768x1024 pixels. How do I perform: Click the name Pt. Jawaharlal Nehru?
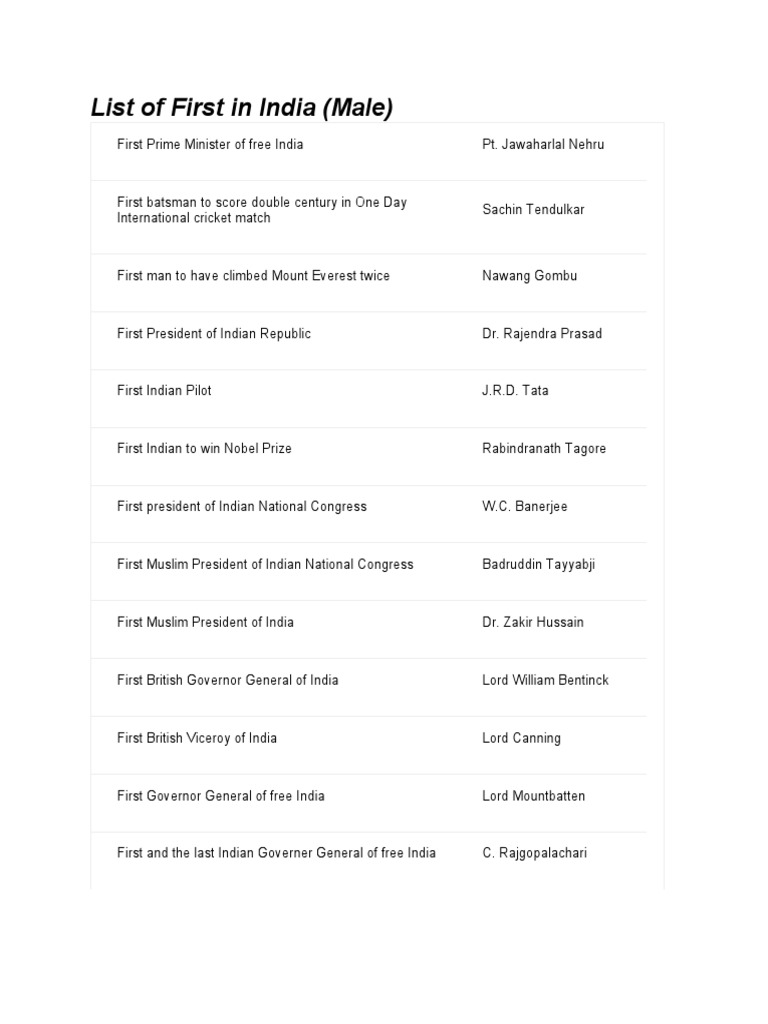click(x=543, y=145)
